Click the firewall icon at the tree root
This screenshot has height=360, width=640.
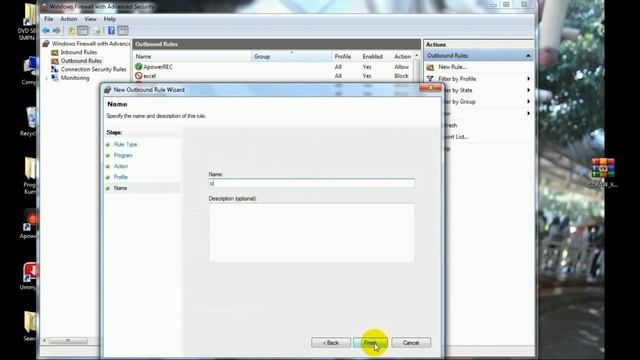coord(46,43)
